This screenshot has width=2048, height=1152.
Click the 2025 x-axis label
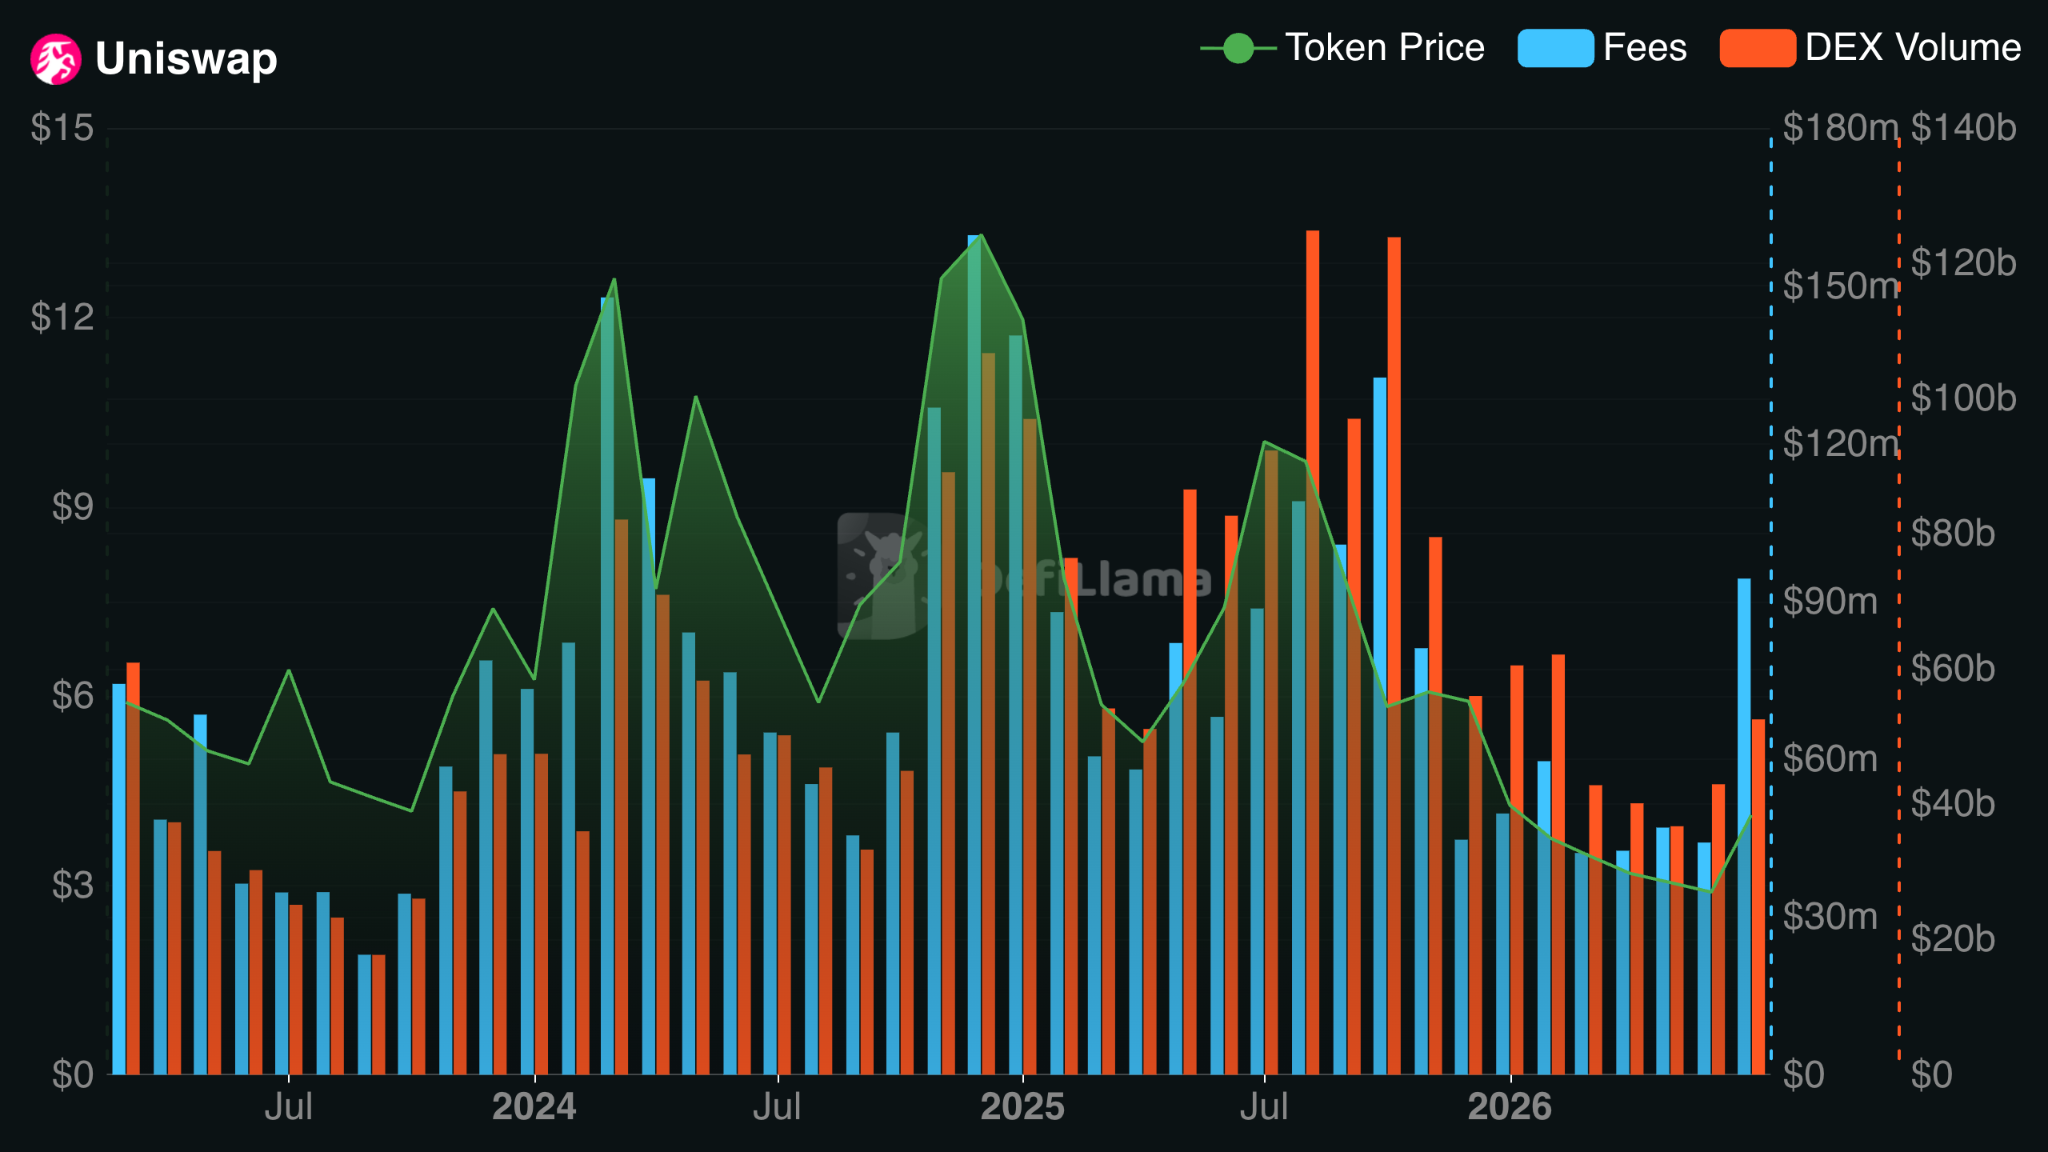coord(1022,1107)
